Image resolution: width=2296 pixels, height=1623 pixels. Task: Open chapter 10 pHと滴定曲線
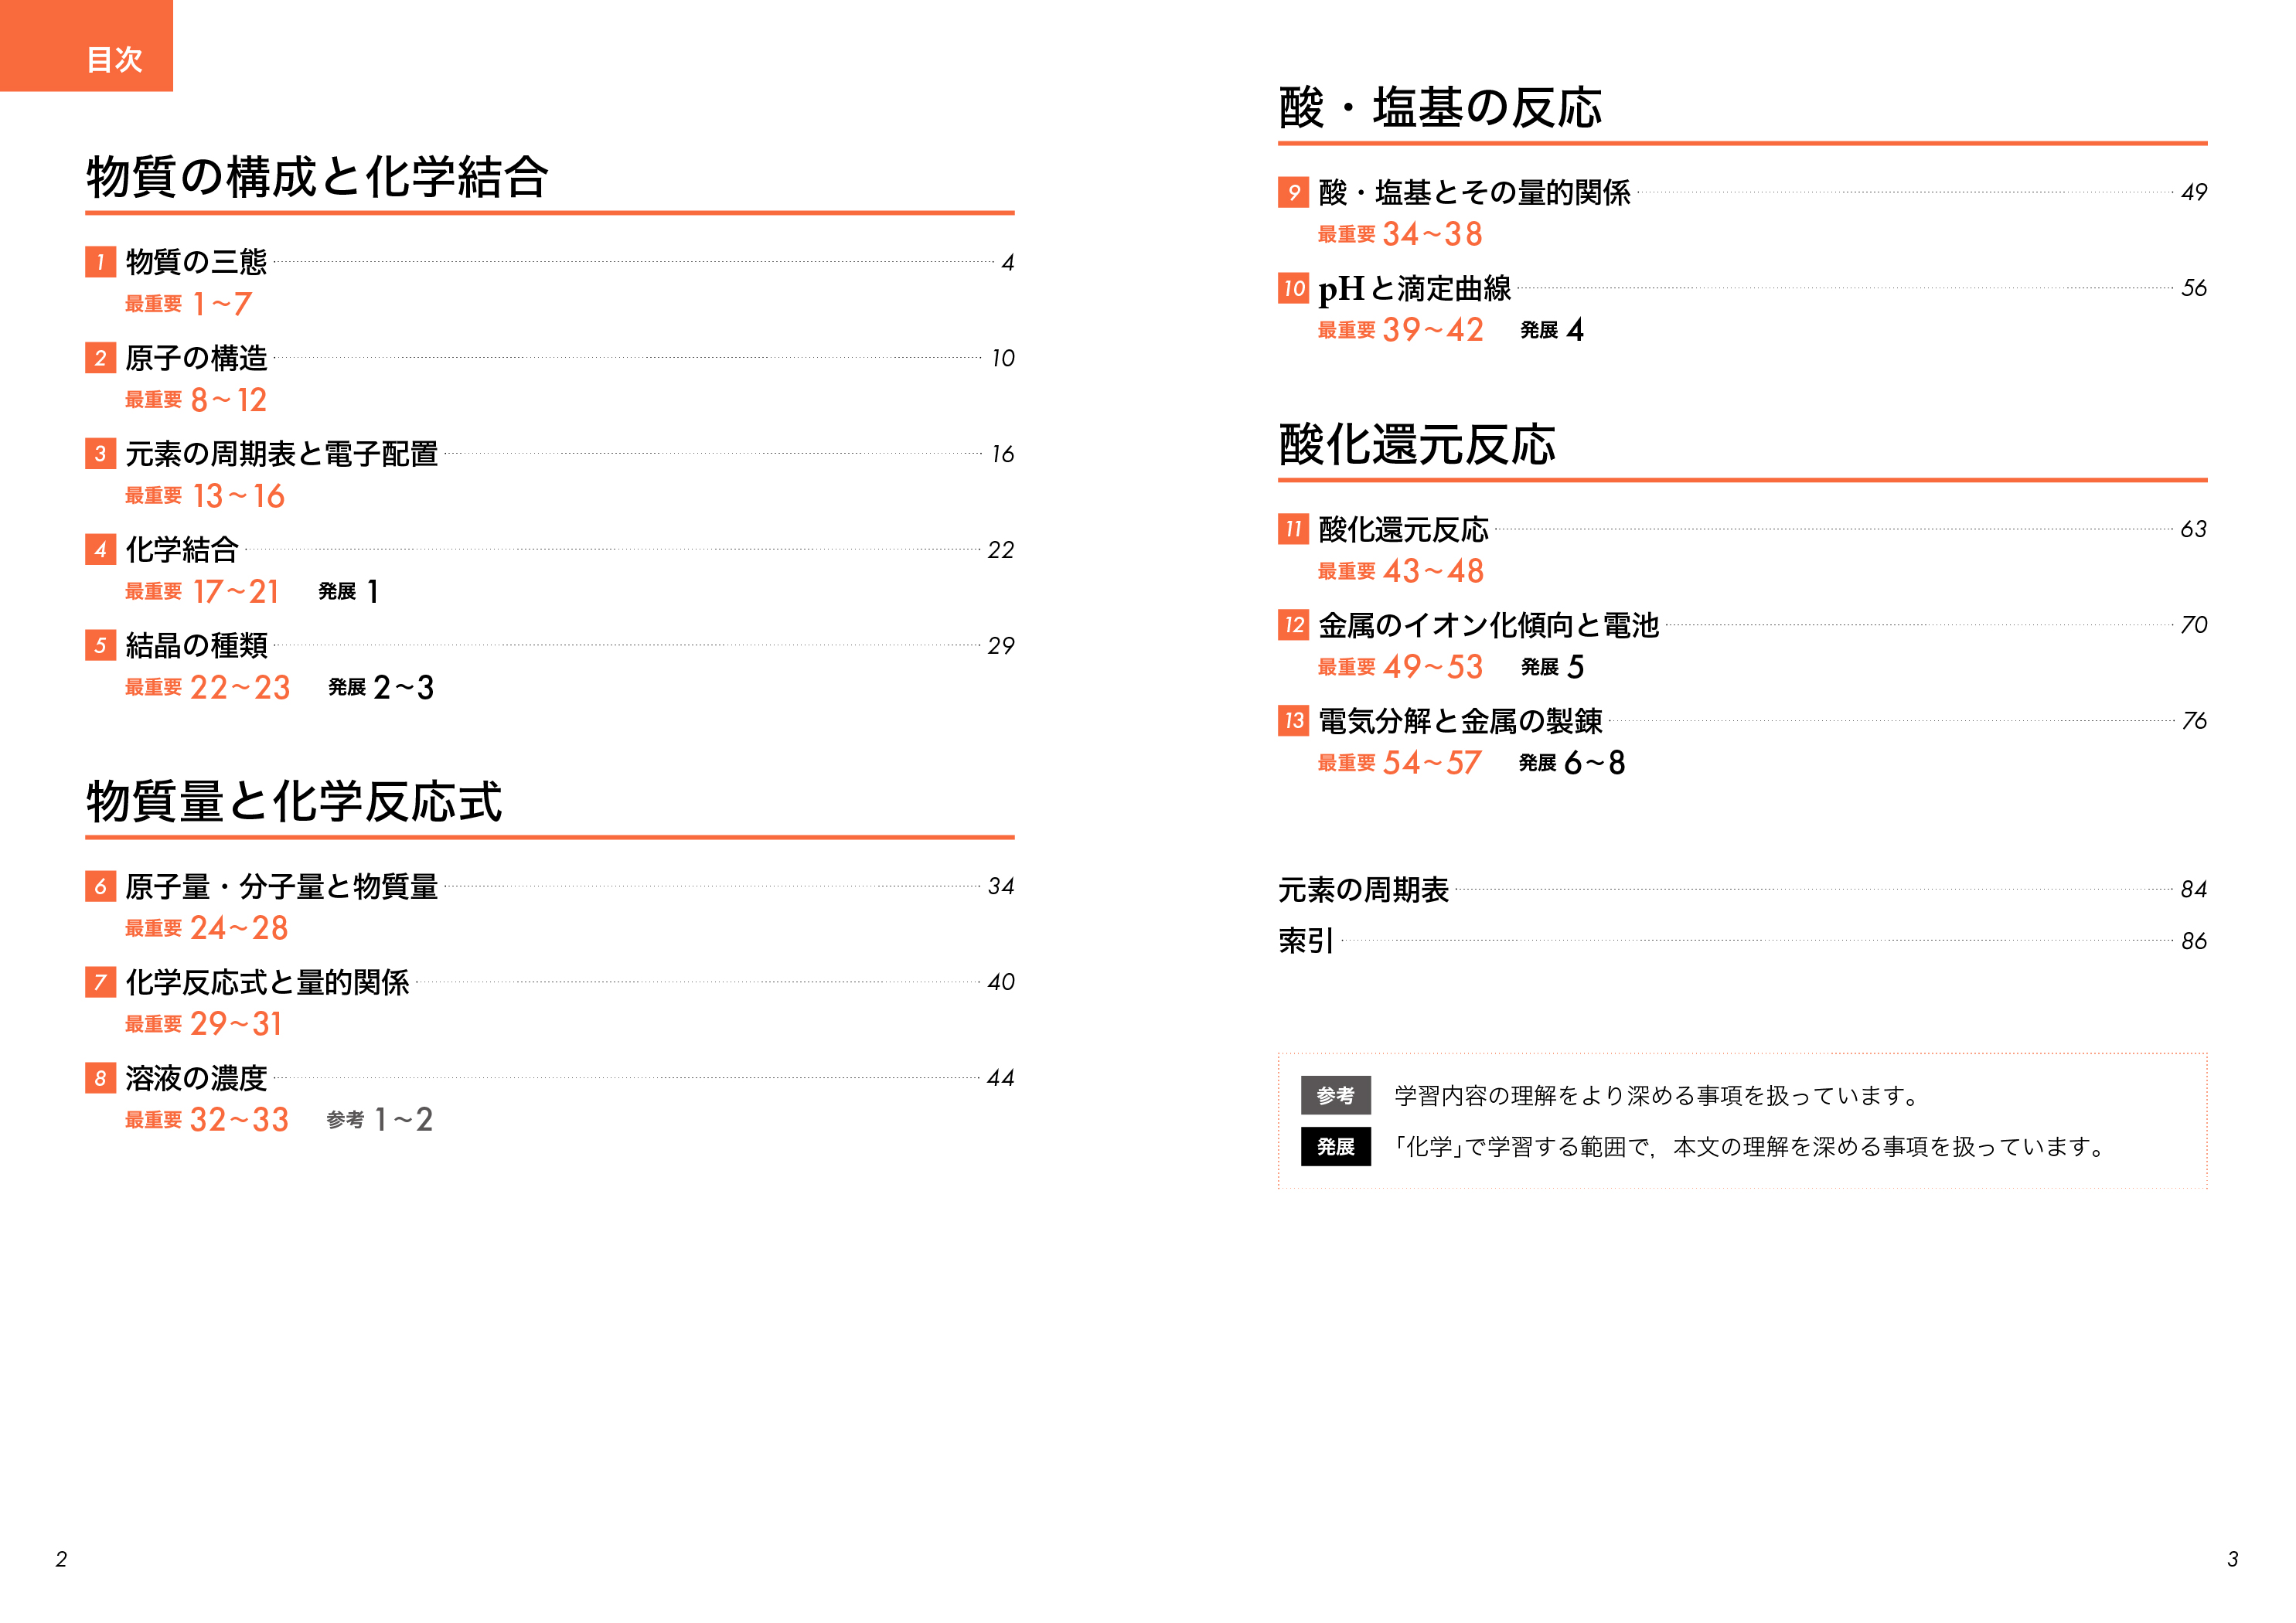coord(1415,288)
